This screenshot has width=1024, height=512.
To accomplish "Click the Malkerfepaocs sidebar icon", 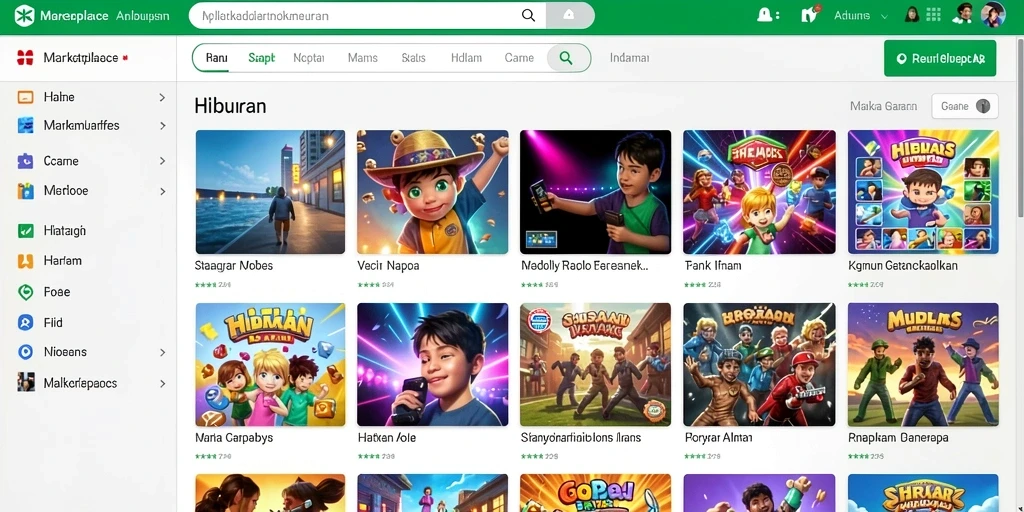I will point(25,382).
